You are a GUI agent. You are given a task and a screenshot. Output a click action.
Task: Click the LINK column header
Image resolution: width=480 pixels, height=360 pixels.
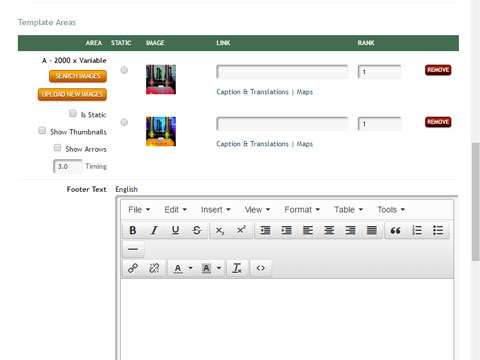[x=223, y=43]
